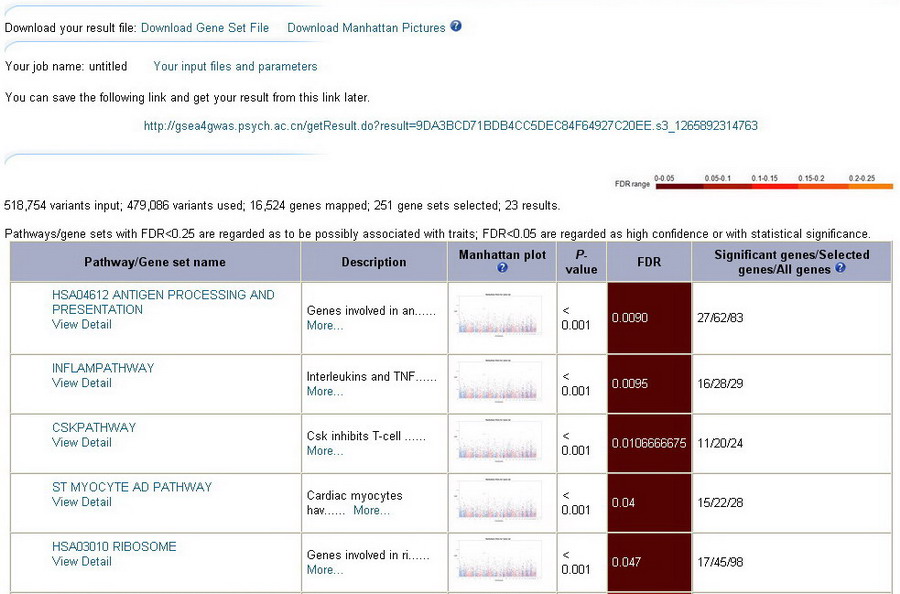View Detail for INFLAMPATHWAY
This screenshot has width=900, height=594.
[82, 383]
